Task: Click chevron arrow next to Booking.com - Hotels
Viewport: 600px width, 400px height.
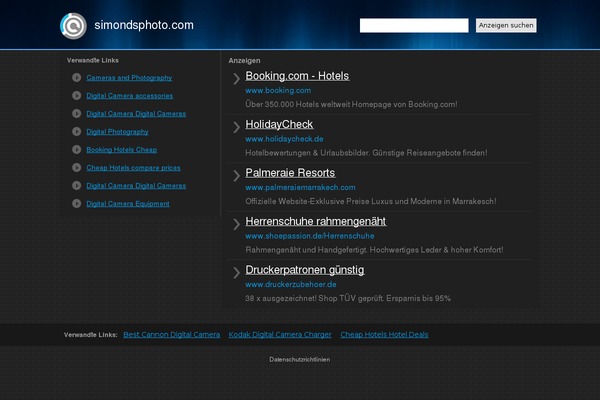Action: point(236,79)
